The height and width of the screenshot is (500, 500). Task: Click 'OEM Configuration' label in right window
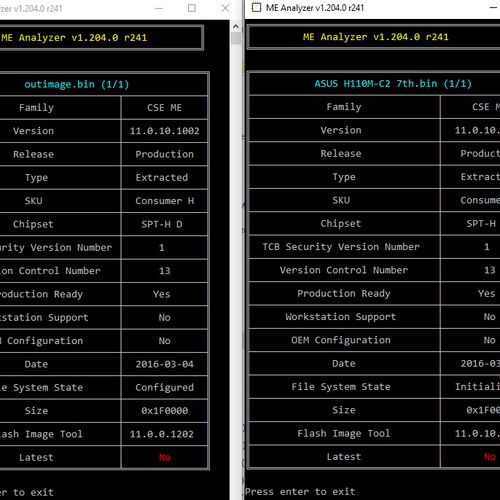click(341, 340)
